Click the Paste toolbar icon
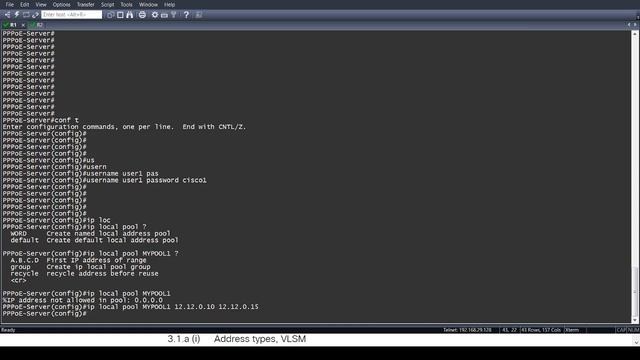The height and width of the screenshot is (360, 640). 120,15
